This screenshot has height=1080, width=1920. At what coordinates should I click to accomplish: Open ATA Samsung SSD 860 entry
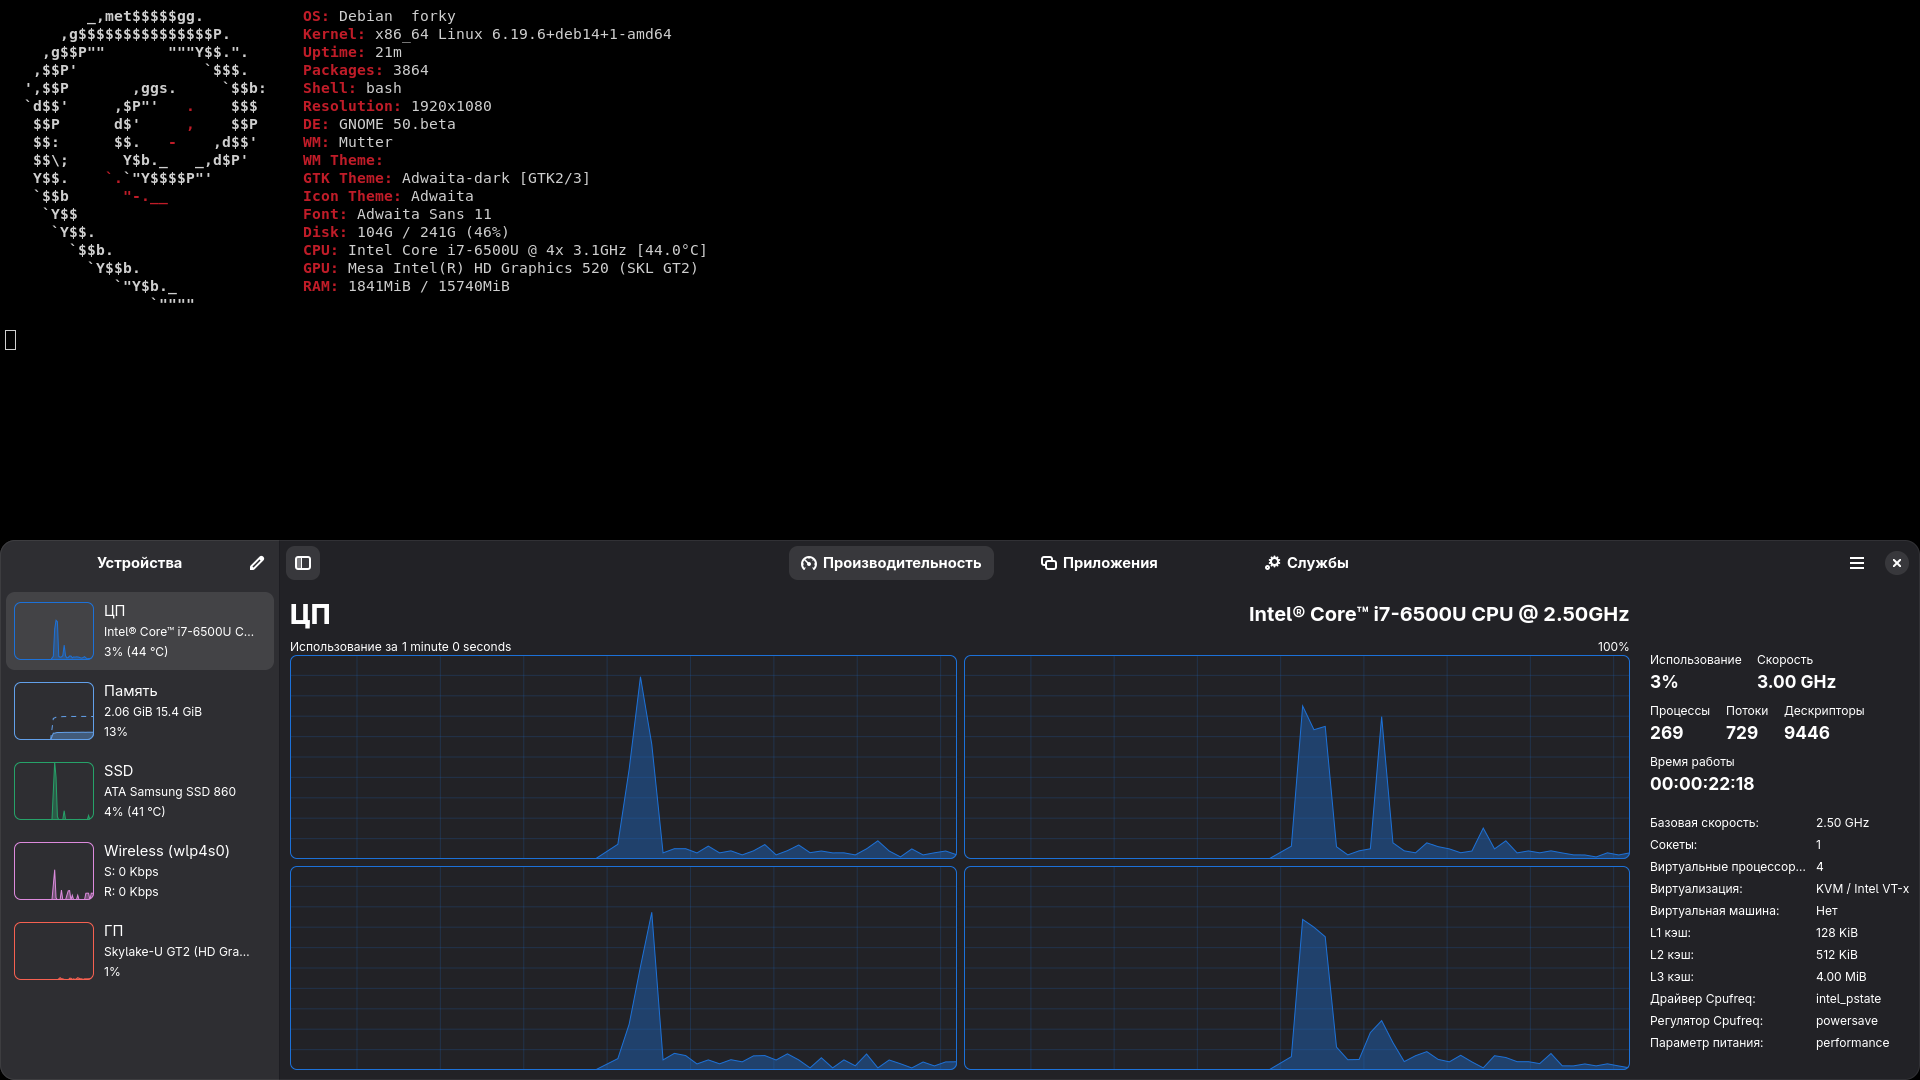(170, 791)
